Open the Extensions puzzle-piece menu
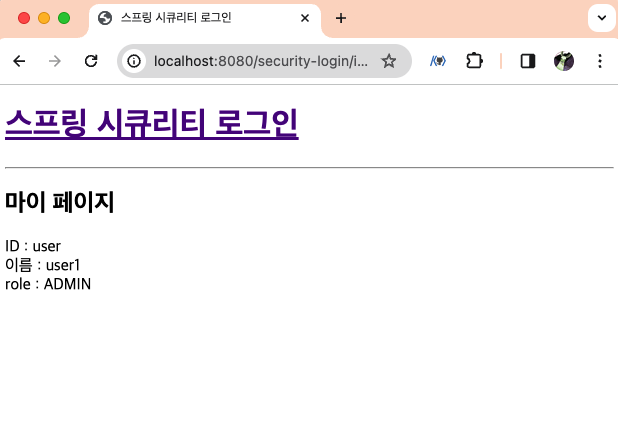Screen dimensions: 618x444 tap(474, 61)
